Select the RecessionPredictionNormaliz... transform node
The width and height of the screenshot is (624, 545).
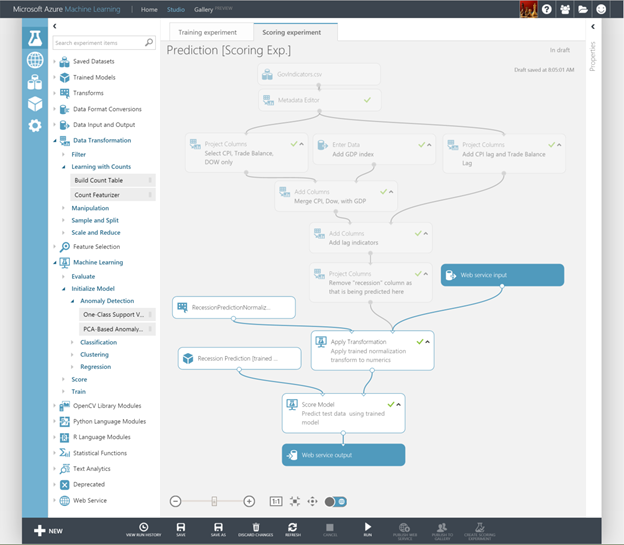point(234,307)
